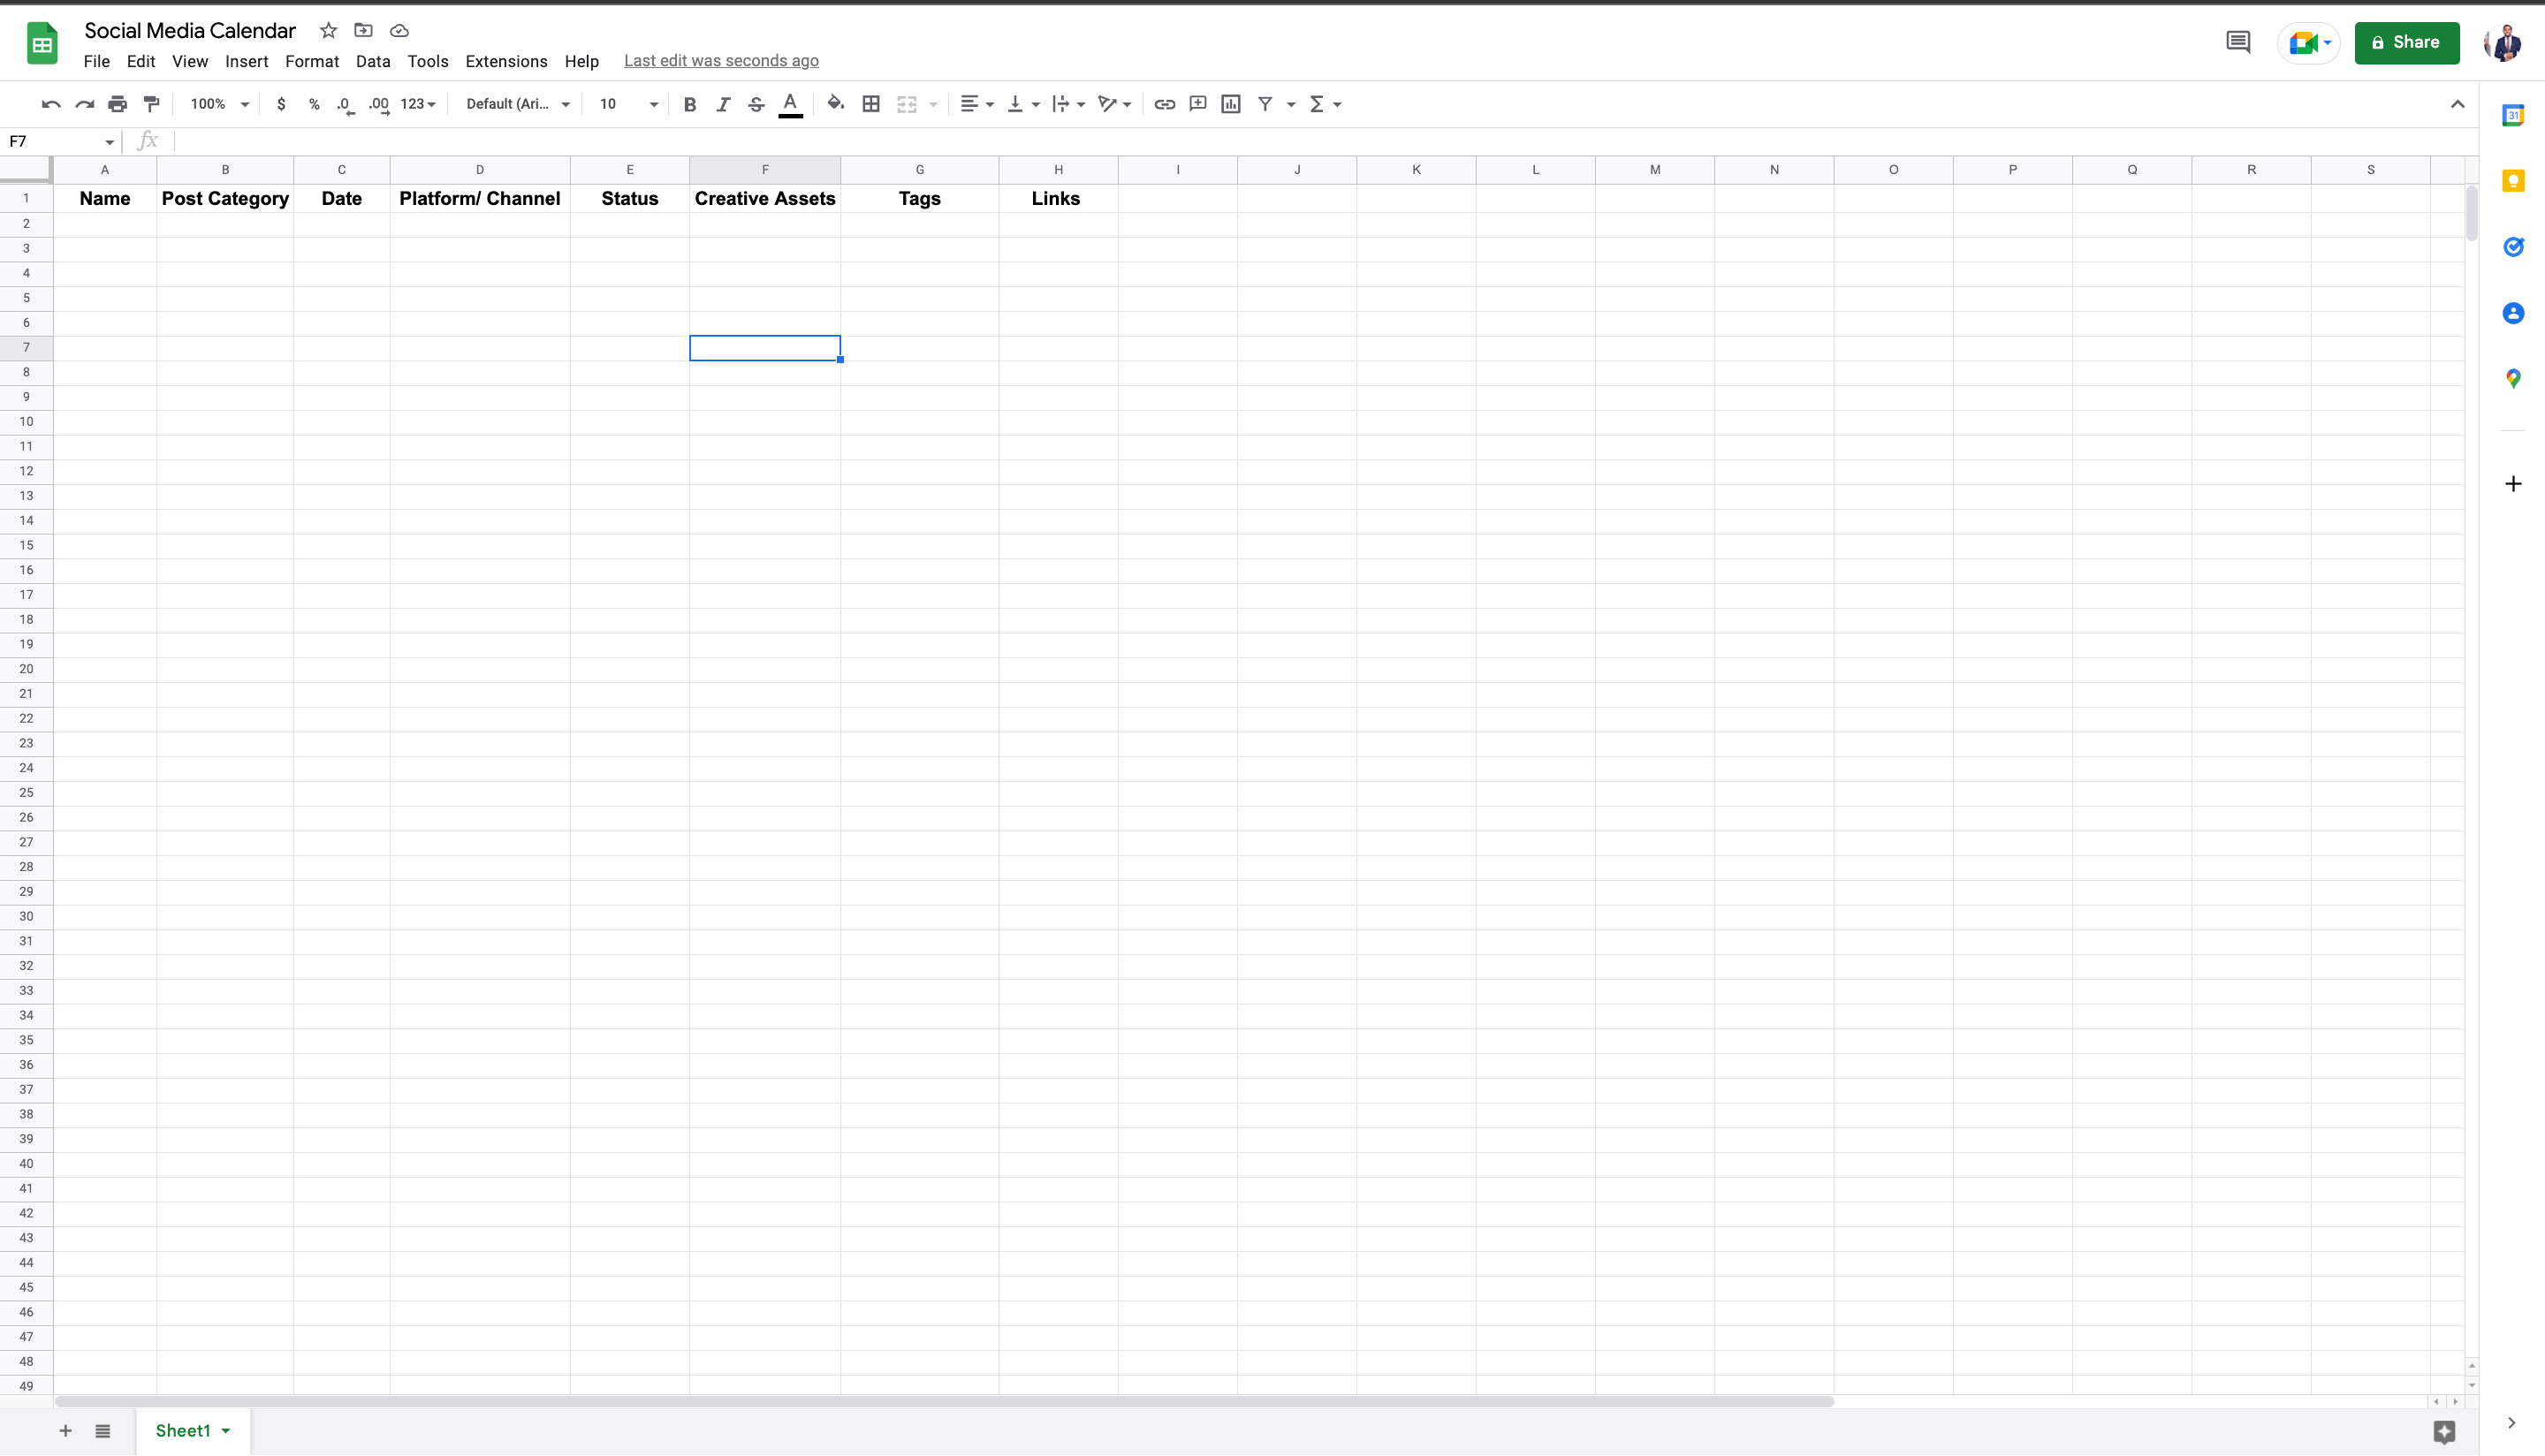Open the fill color picker

point(835,104)
